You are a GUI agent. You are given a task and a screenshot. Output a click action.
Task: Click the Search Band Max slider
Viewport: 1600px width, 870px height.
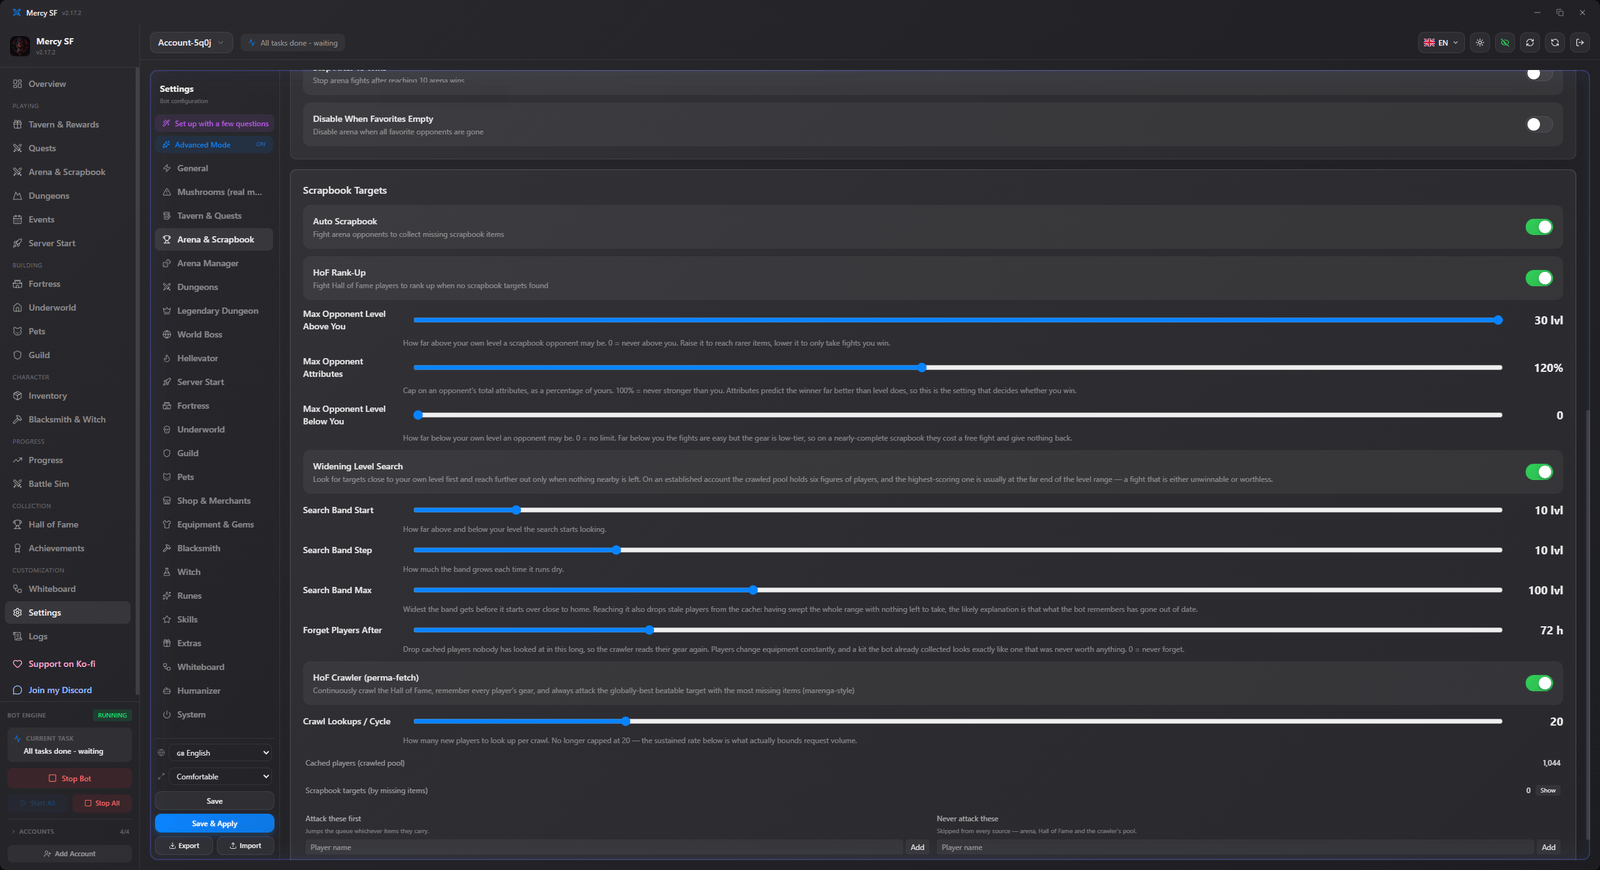point(958,590)
